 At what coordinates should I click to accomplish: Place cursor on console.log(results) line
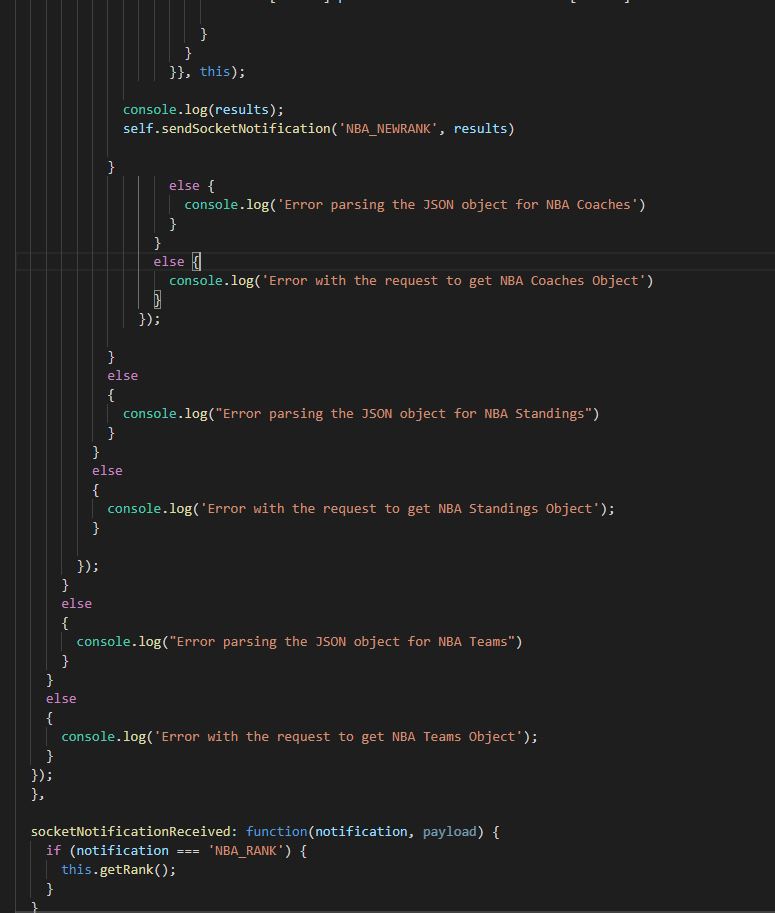click(203, 110)
